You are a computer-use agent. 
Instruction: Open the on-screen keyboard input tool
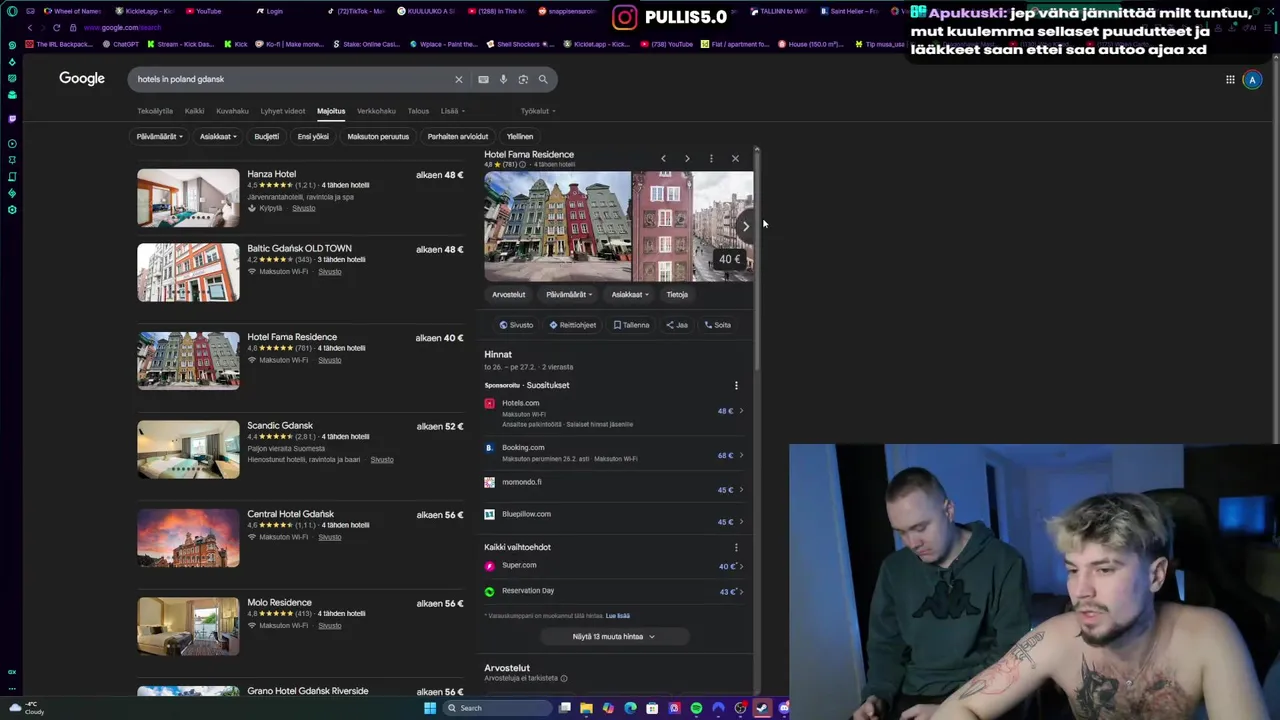click(483, 79)
